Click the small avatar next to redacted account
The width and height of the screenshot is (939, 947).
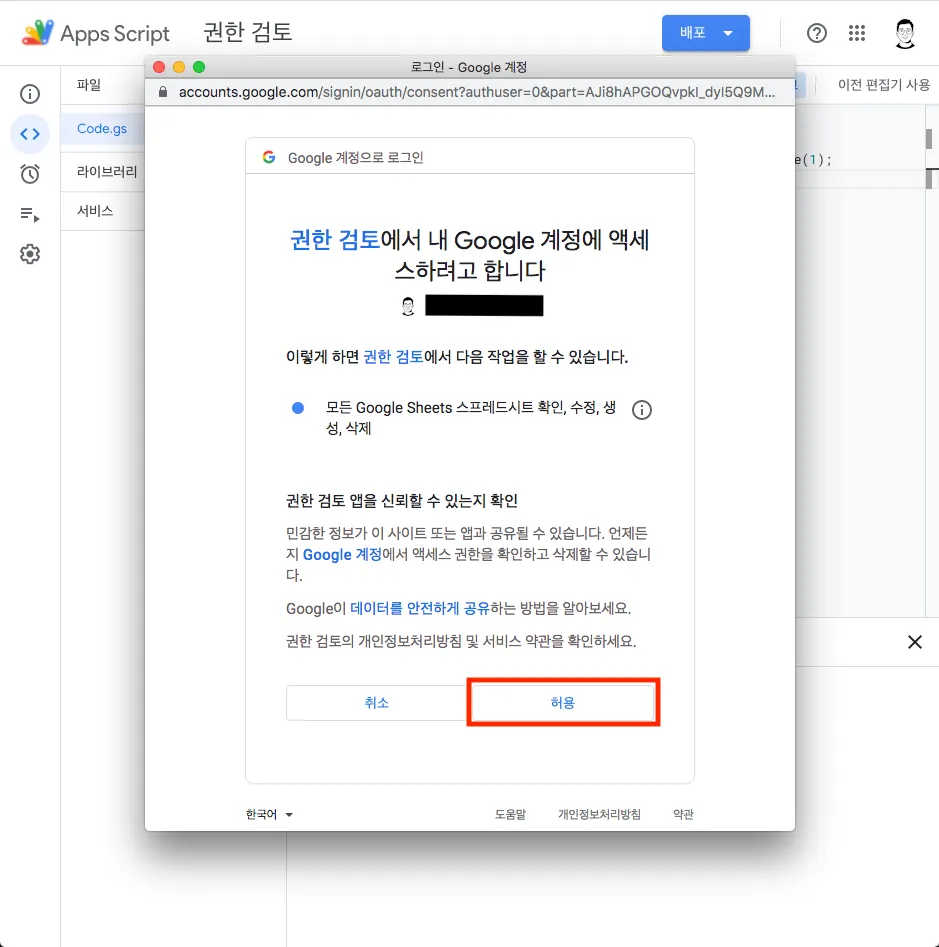coord(408,306)
